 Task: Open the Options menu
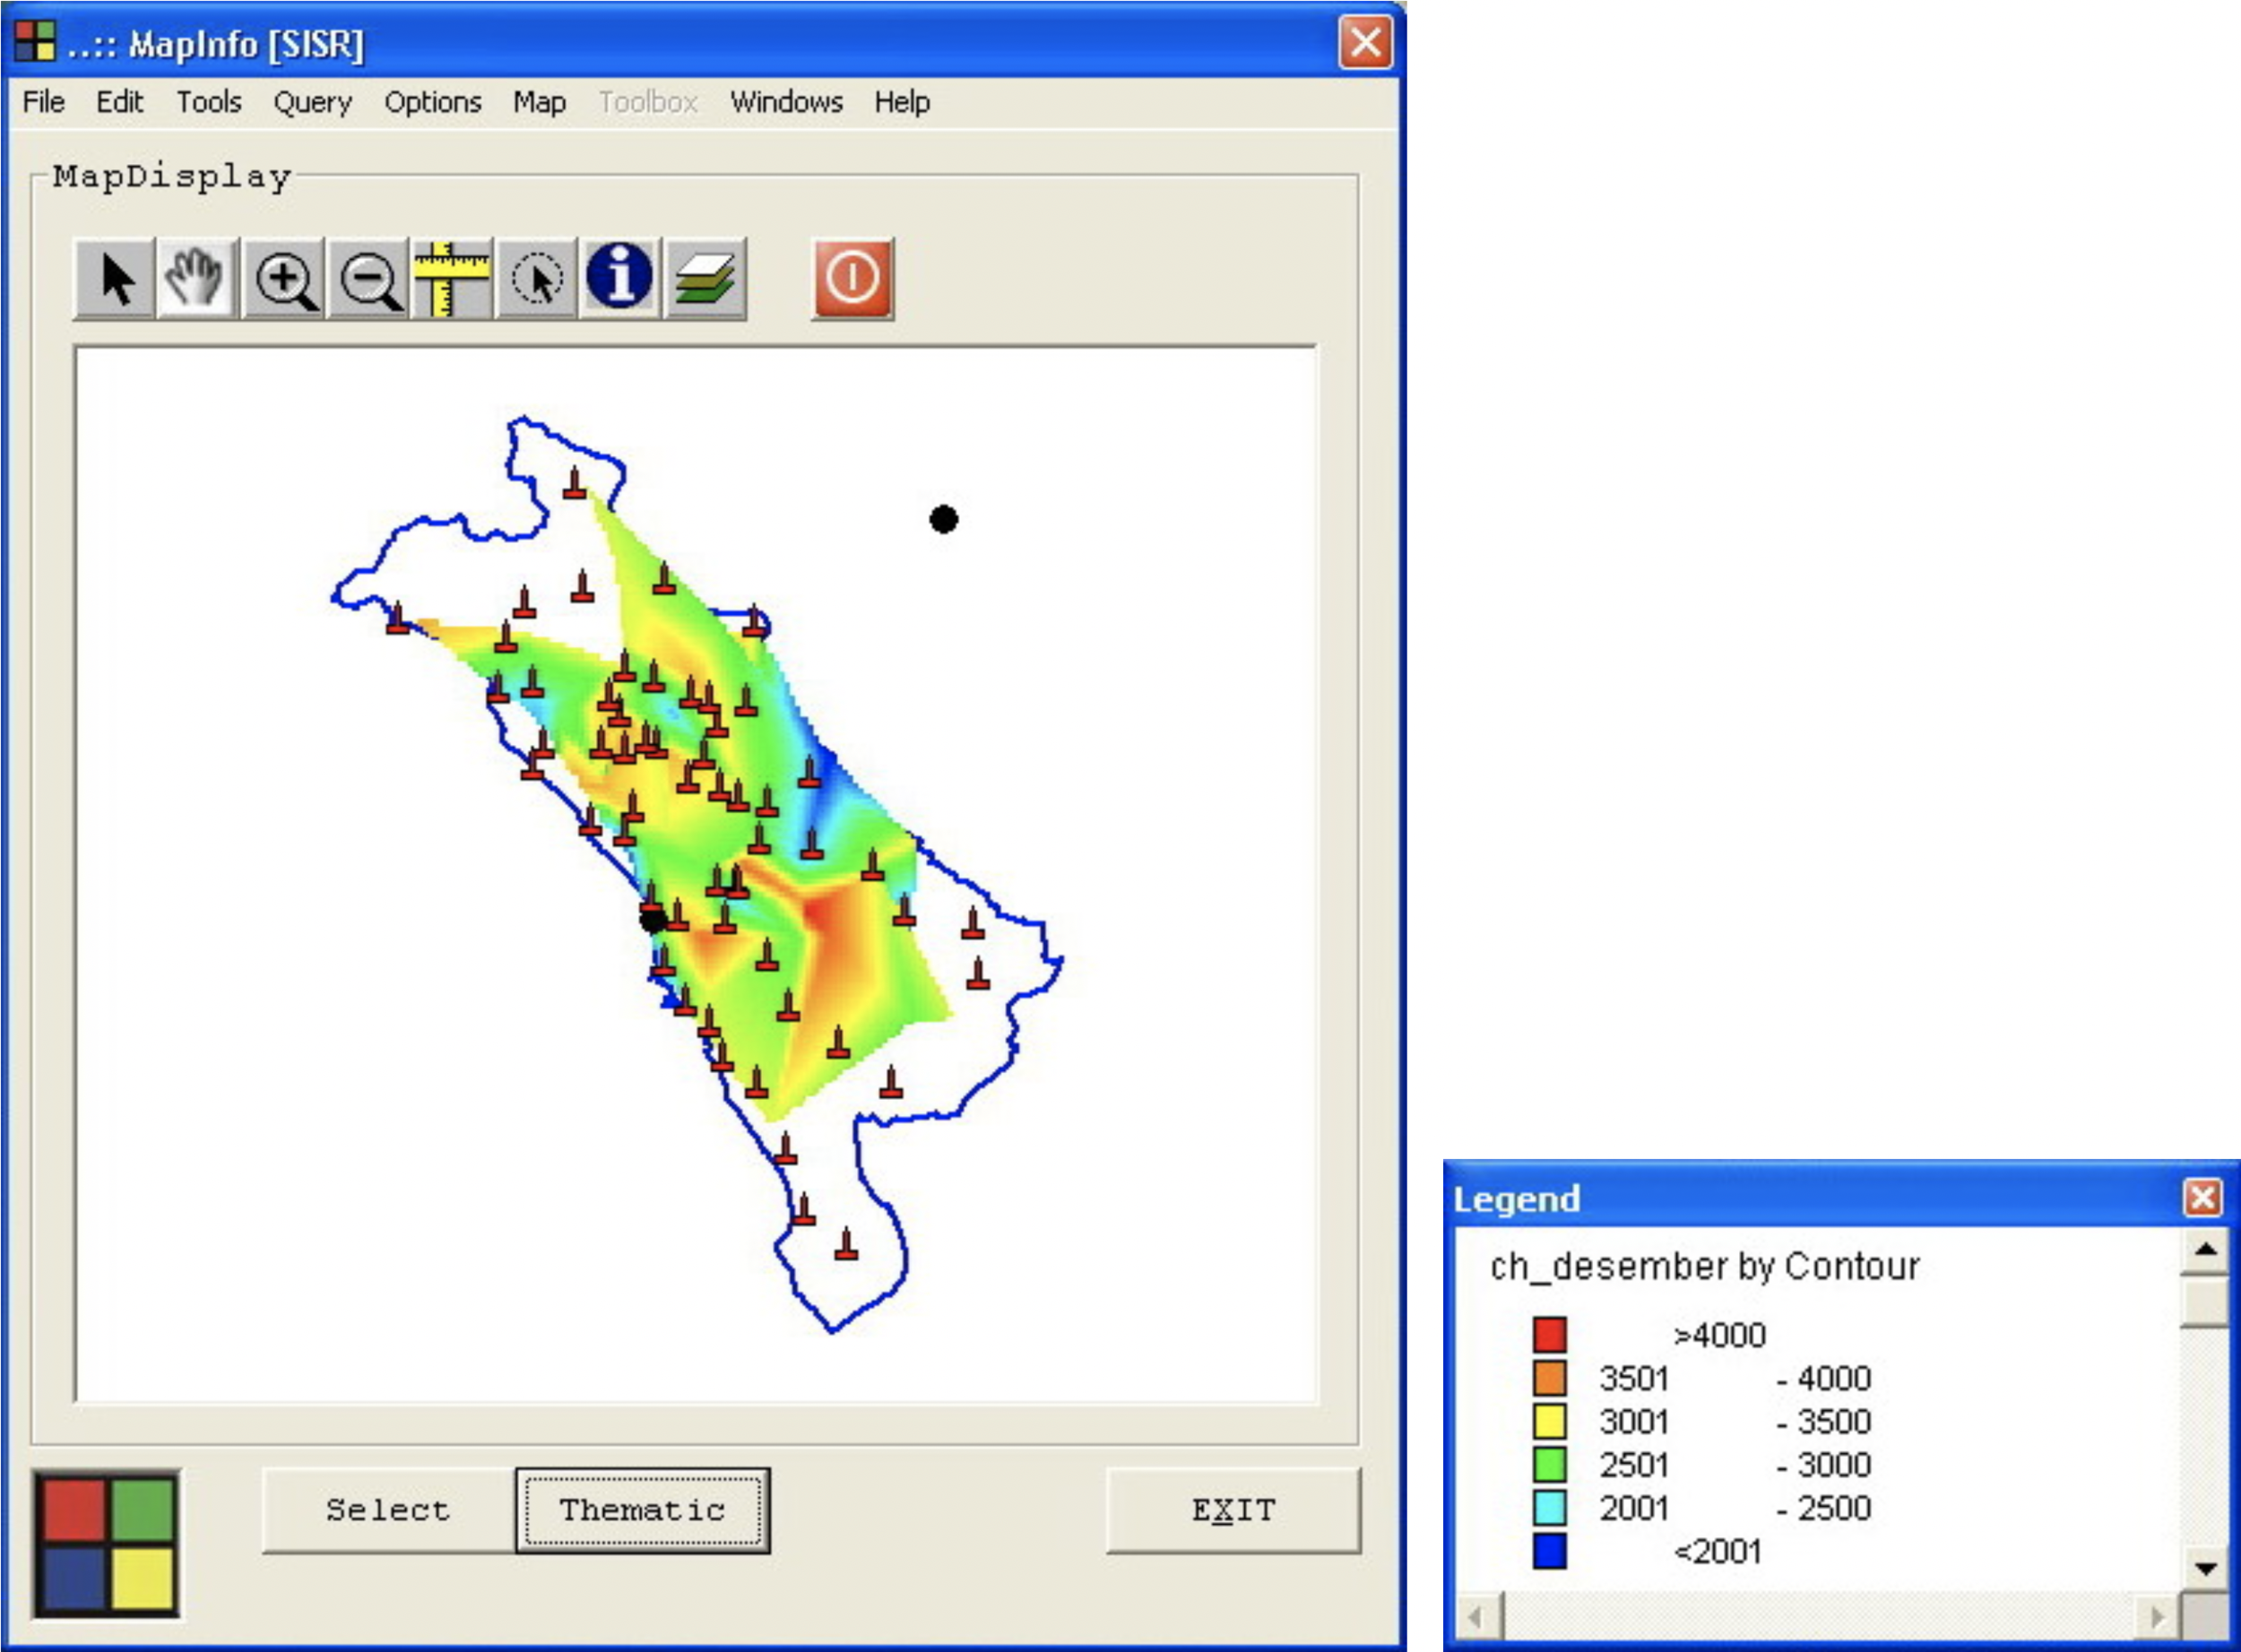pyautogui.click(x=432, y=102)
